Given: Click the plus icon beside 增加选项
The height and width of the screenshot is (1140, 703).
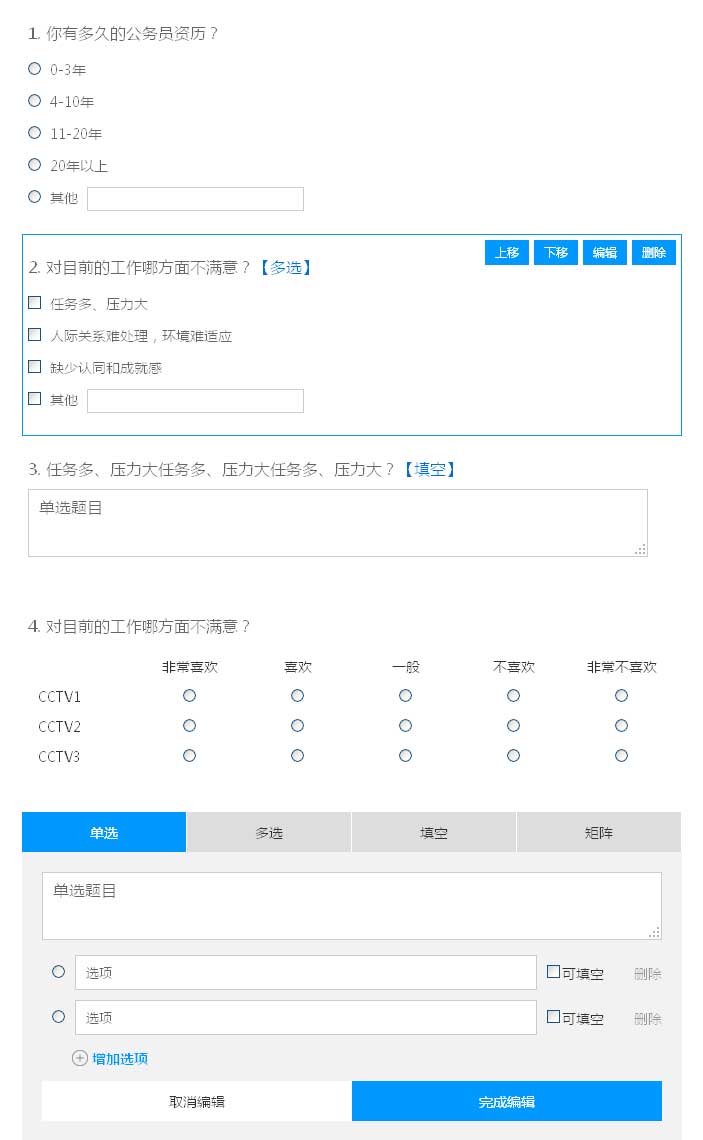Looking at the screenshot, I should pos(80,1058).
